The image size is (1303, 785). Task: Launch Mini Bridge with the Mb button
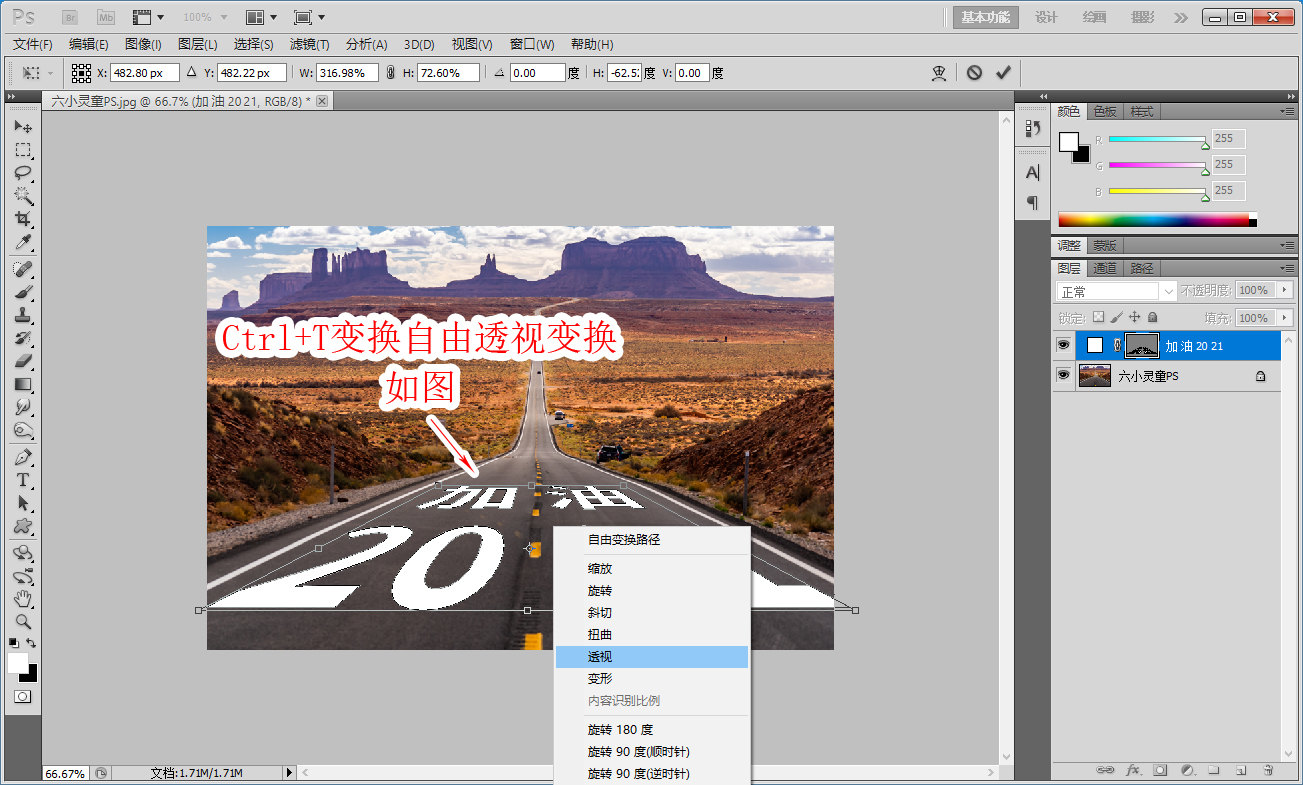tap(106, 17)
